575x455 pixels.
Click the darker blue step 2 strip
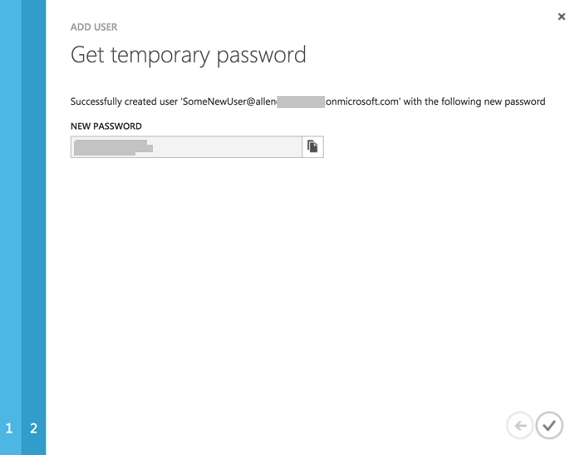[34, 227]
